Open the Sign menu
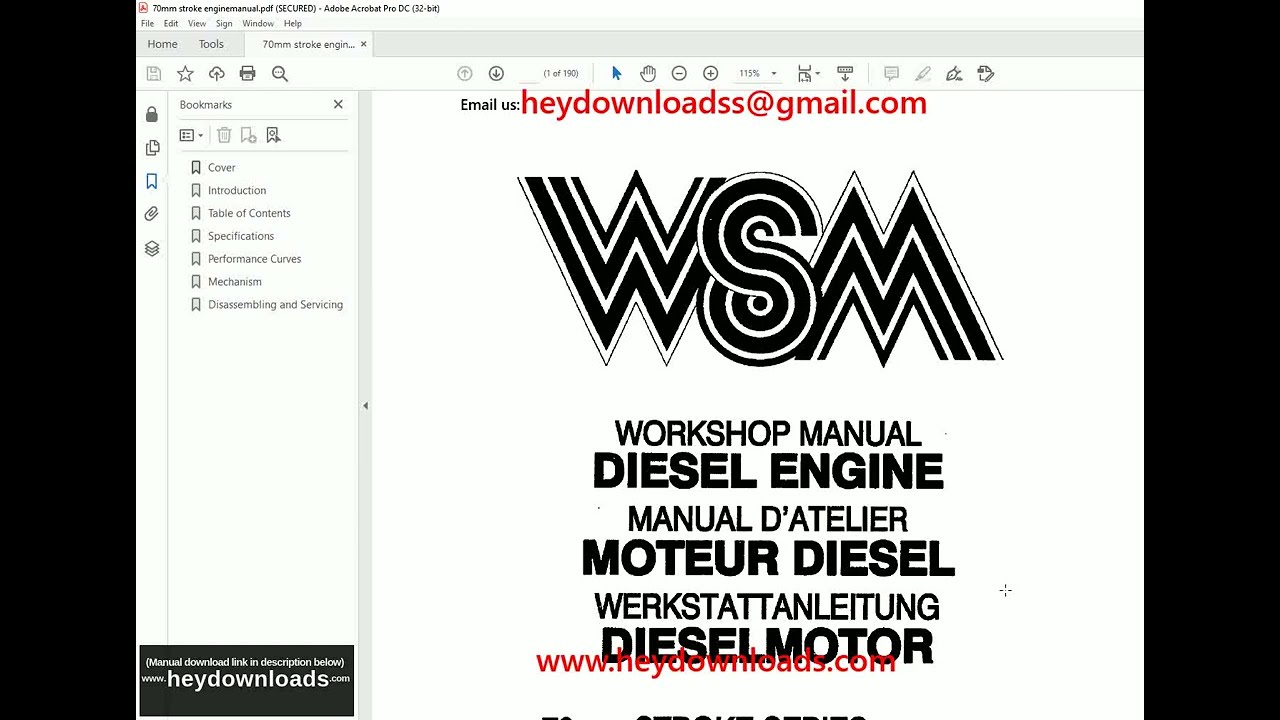 click(224, 23)
